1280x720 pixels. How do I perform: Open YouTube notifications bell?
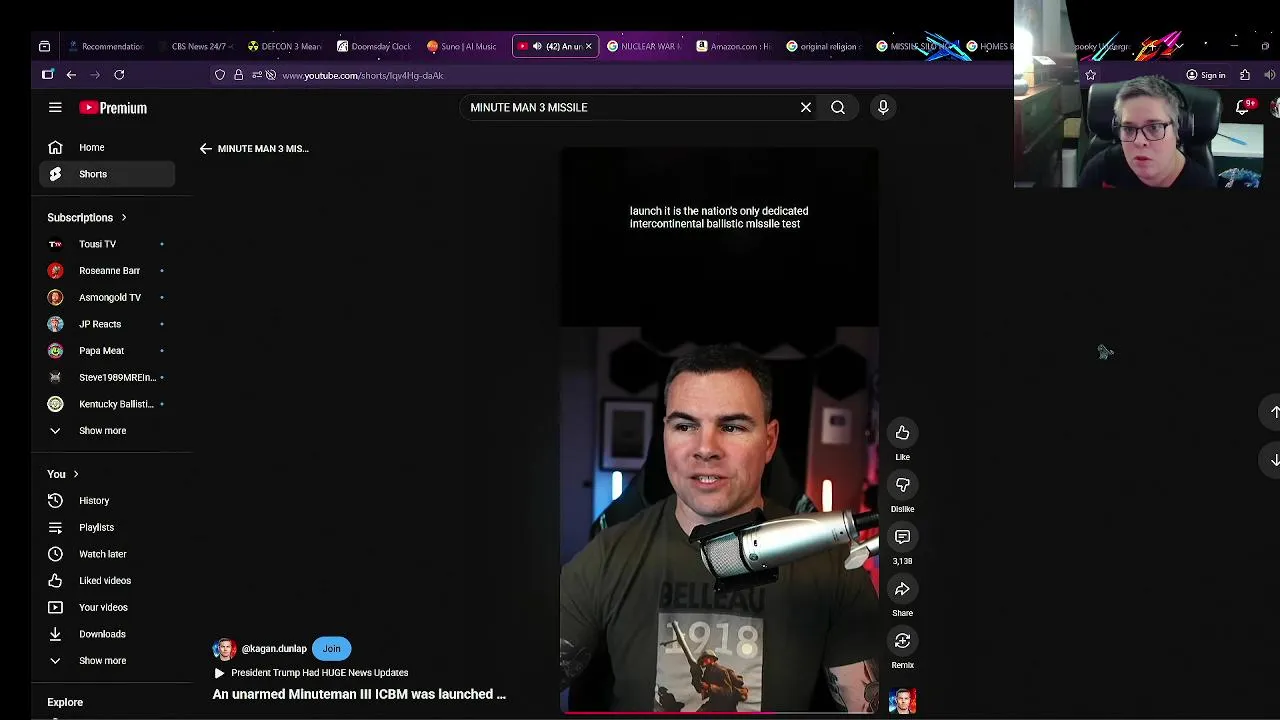1243,107
